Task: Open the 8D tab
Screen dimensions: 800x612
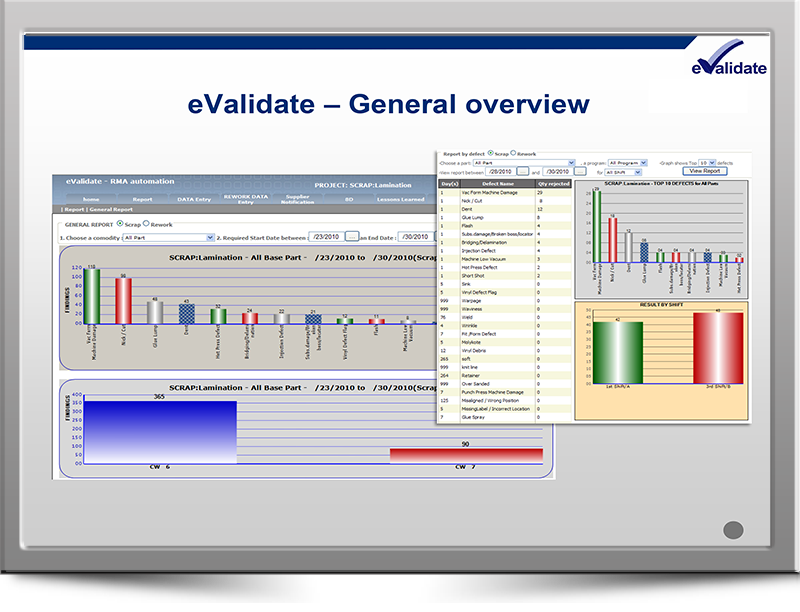Action: [x=349, y=199]
